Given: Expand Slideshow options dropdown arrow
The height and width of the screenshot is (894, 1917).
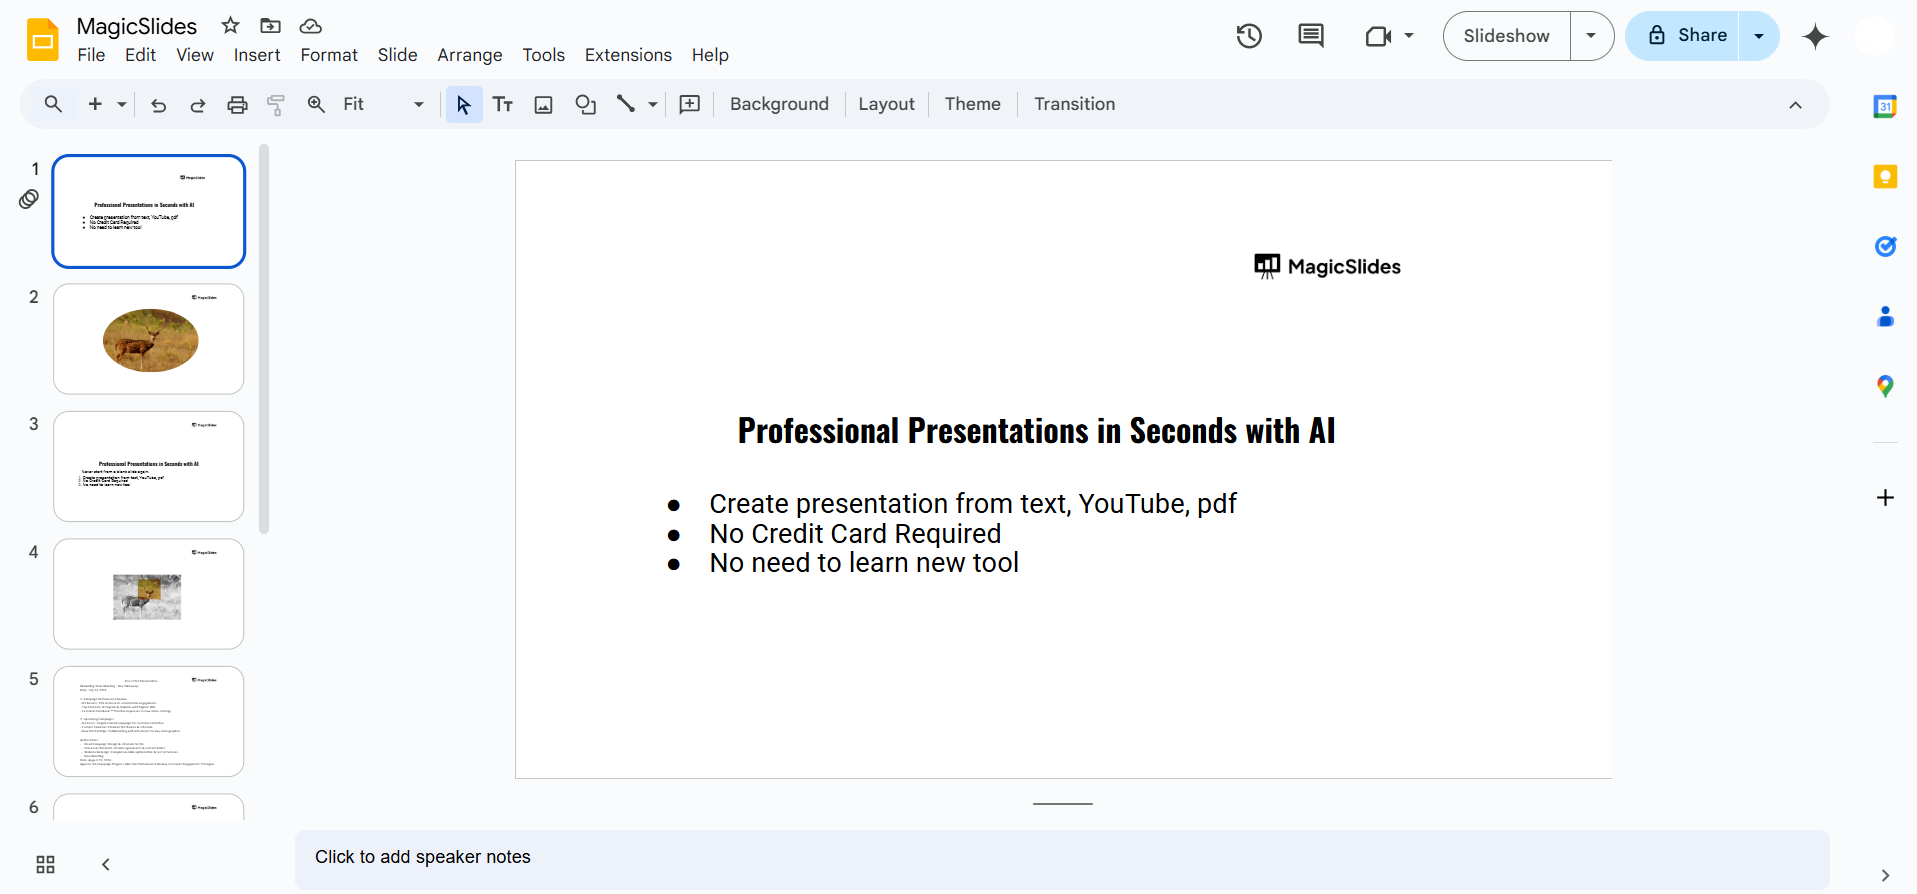Looking at the screenshot, I should point(1591,36).
